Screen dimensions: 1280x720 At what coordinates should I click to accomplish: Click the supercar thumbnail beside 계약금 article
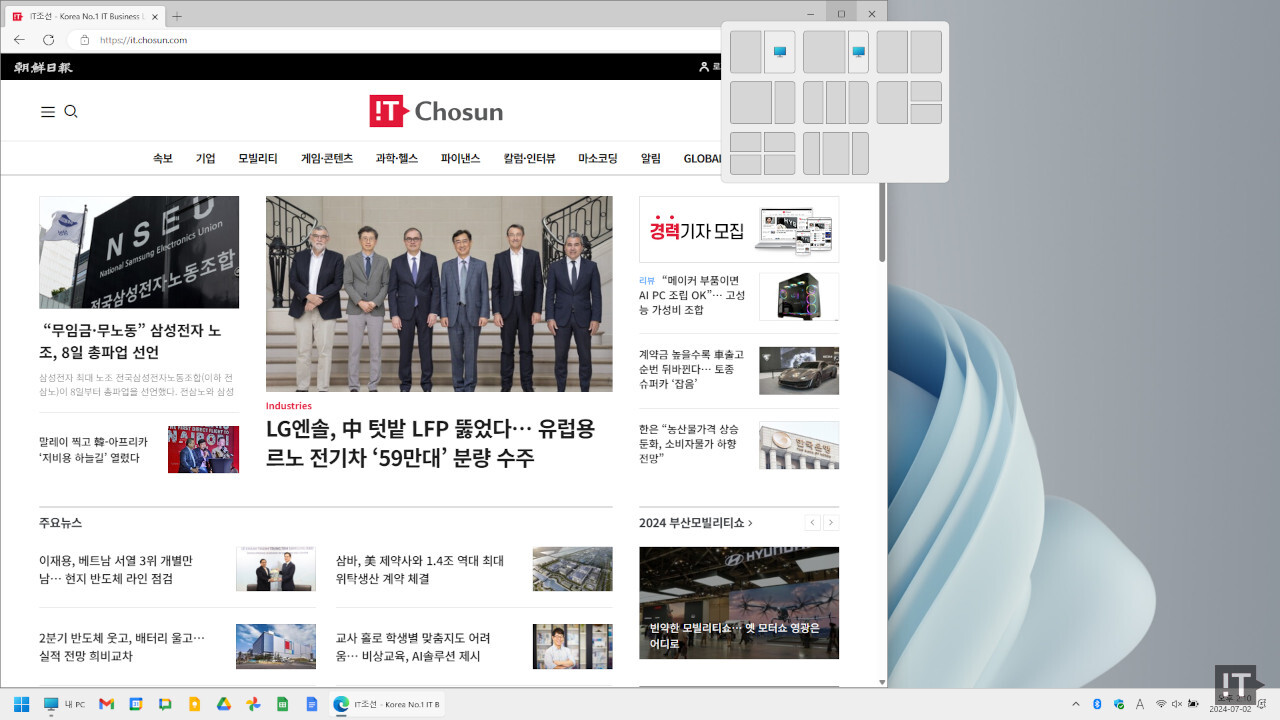point(799,371)
